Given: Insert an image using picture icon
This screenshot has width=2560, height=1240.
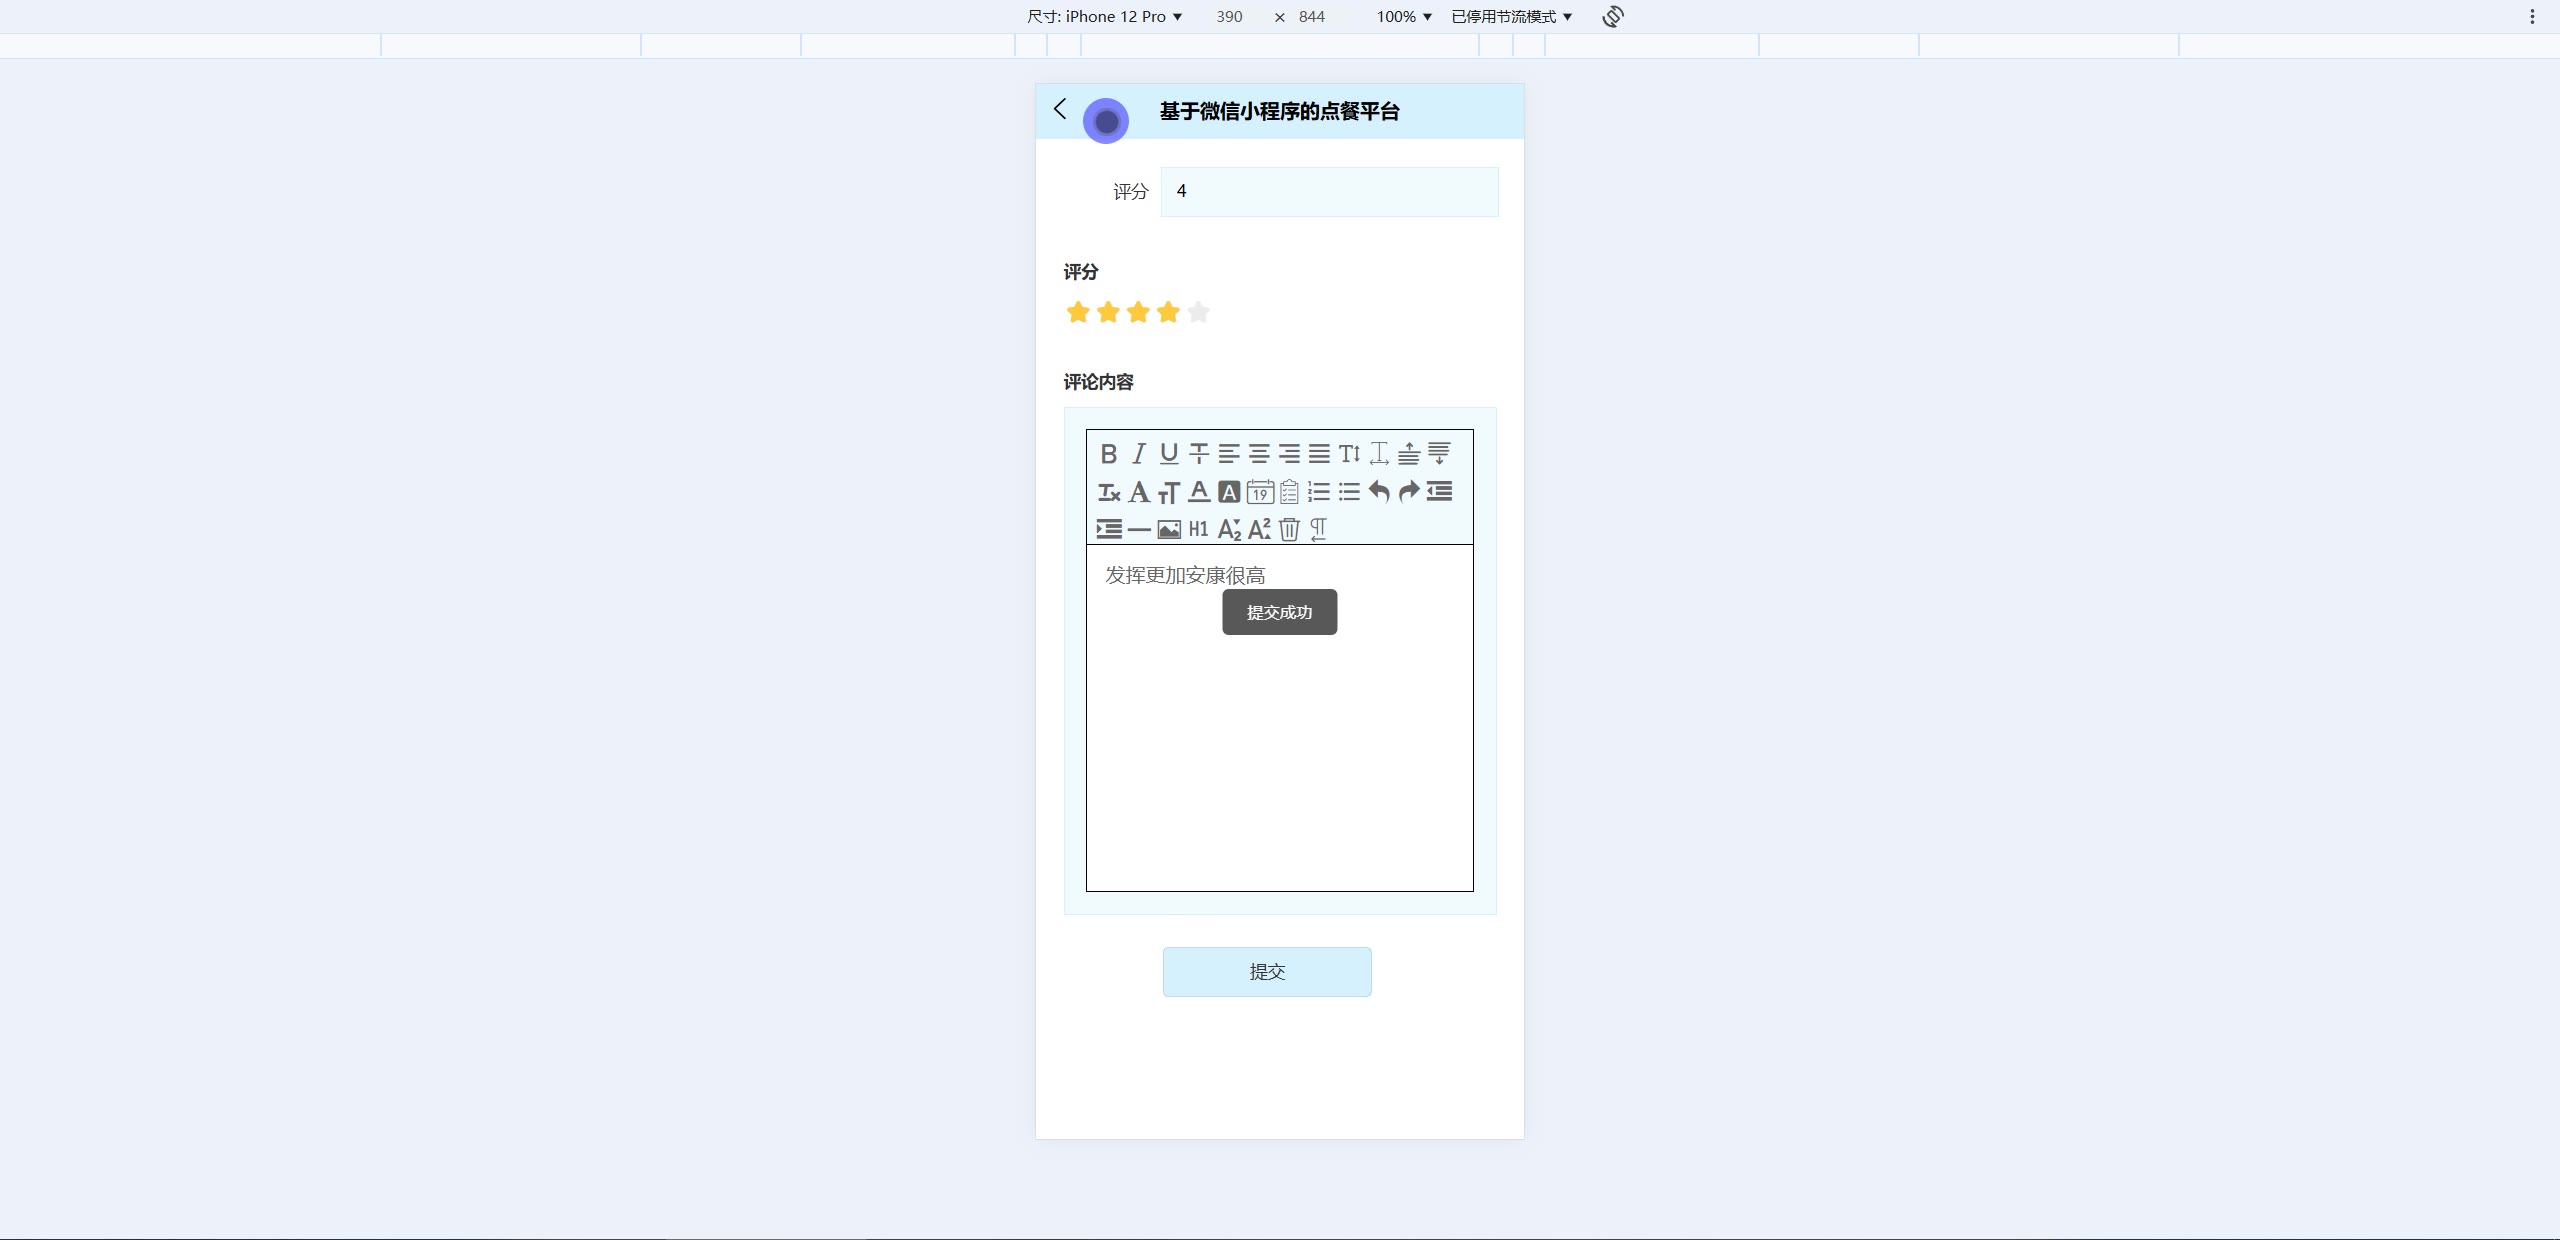Looking at the screenshot, I should (x=1169, y=530).
